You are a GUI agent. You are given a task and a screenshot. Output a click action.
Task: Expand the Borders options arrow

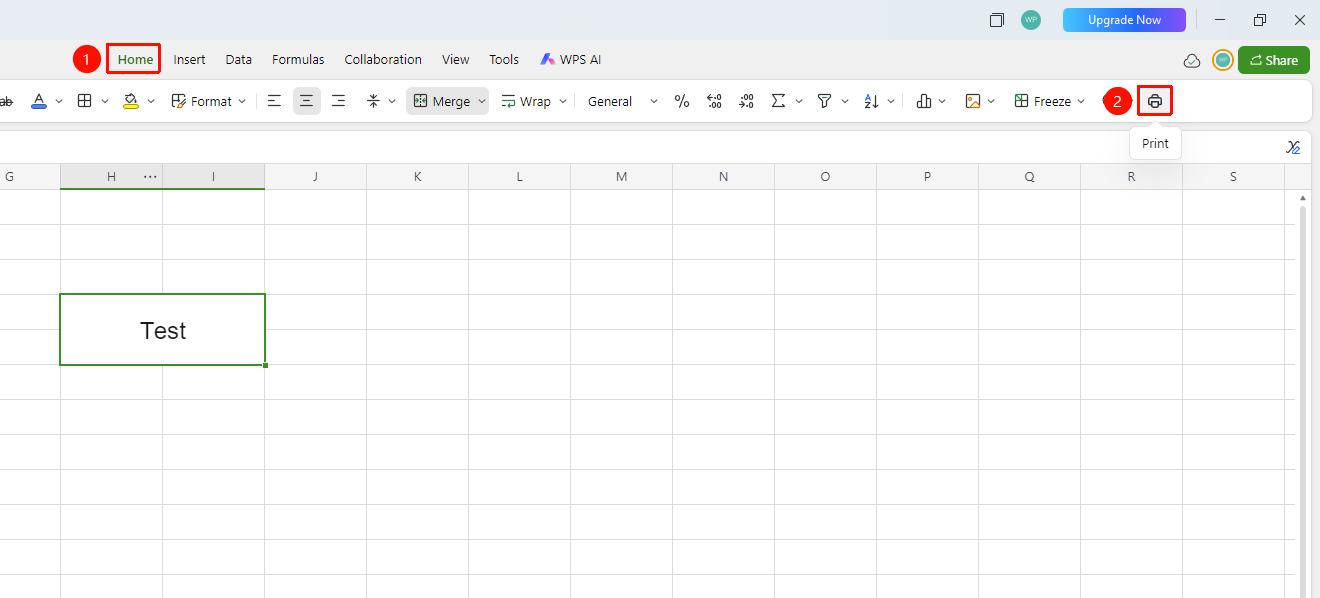click(x=105, y=101)
